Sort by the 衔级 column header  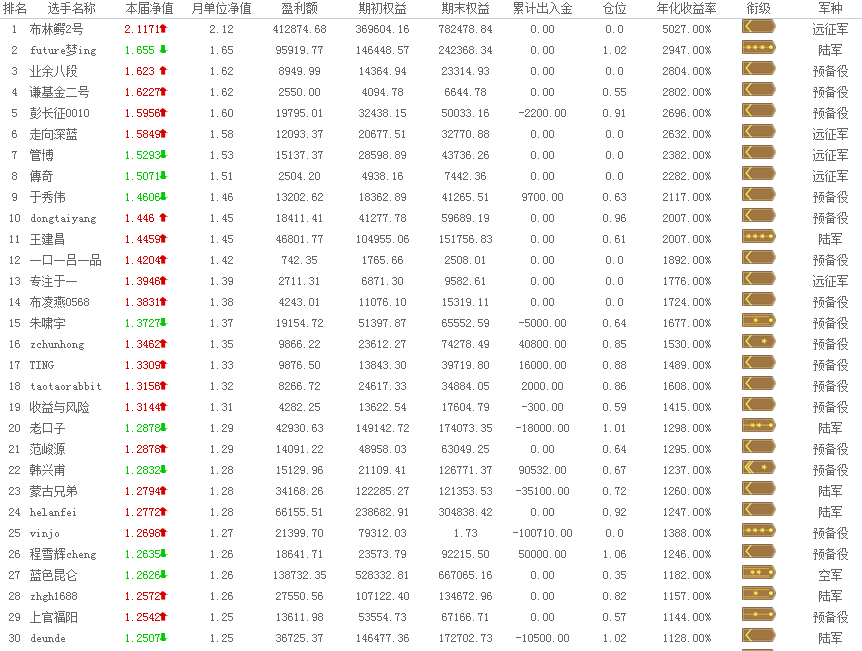click(x=758, y=8)
